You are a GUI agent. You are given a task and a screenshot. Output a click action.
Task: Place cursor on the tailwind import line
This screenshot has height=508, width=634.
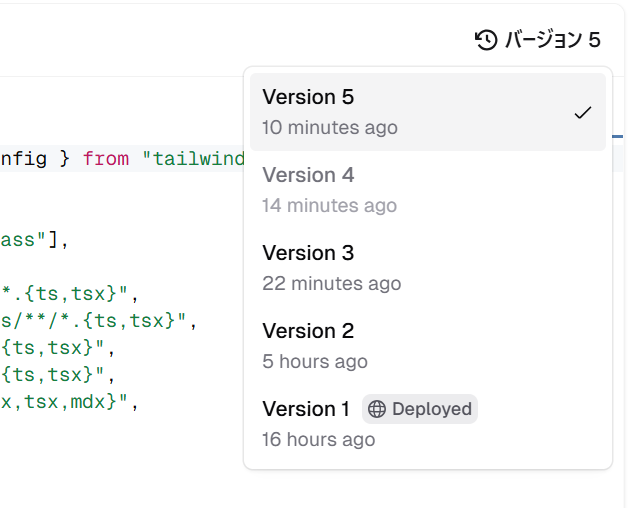coord(121,159)
